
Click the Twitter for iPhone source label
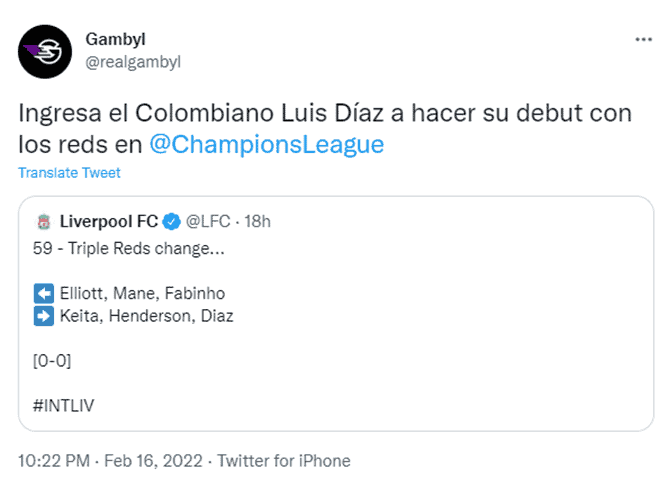click(x=284, y=461)
